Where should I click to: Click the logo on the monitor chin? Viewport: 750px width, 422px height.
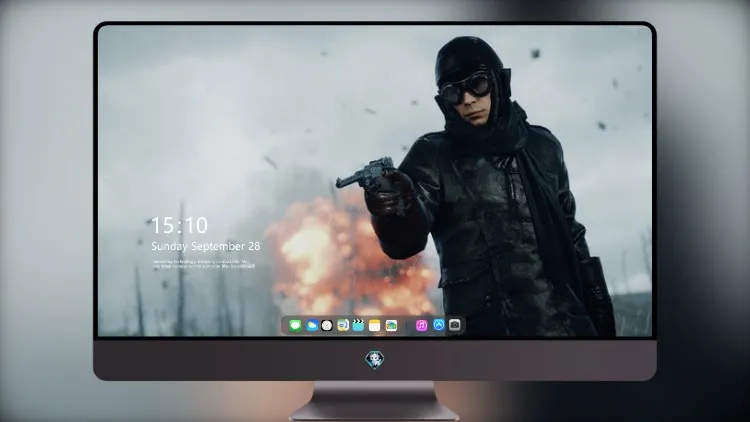[375, 360]
